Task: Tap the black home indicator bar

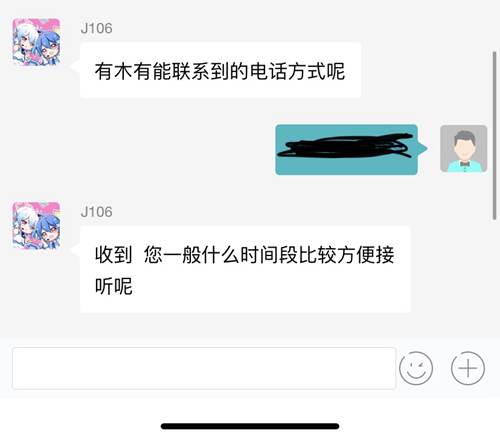Action: click(250, 426)
